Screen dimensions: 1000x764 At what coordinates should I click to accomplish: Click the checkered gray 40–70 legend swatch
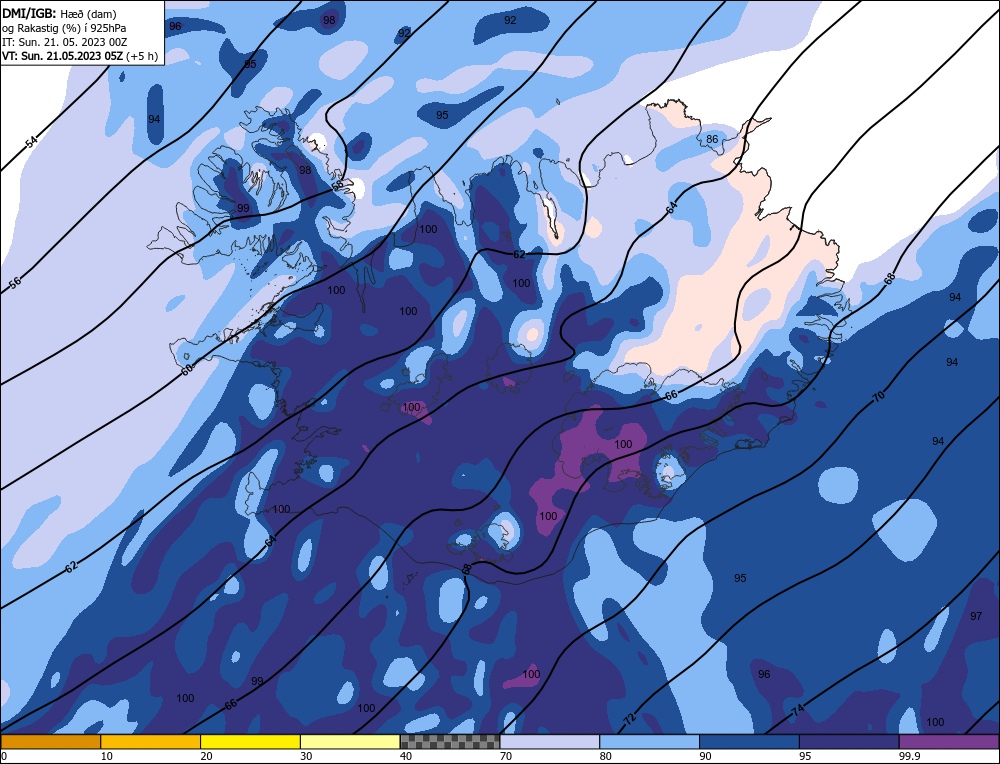point(450,742)
